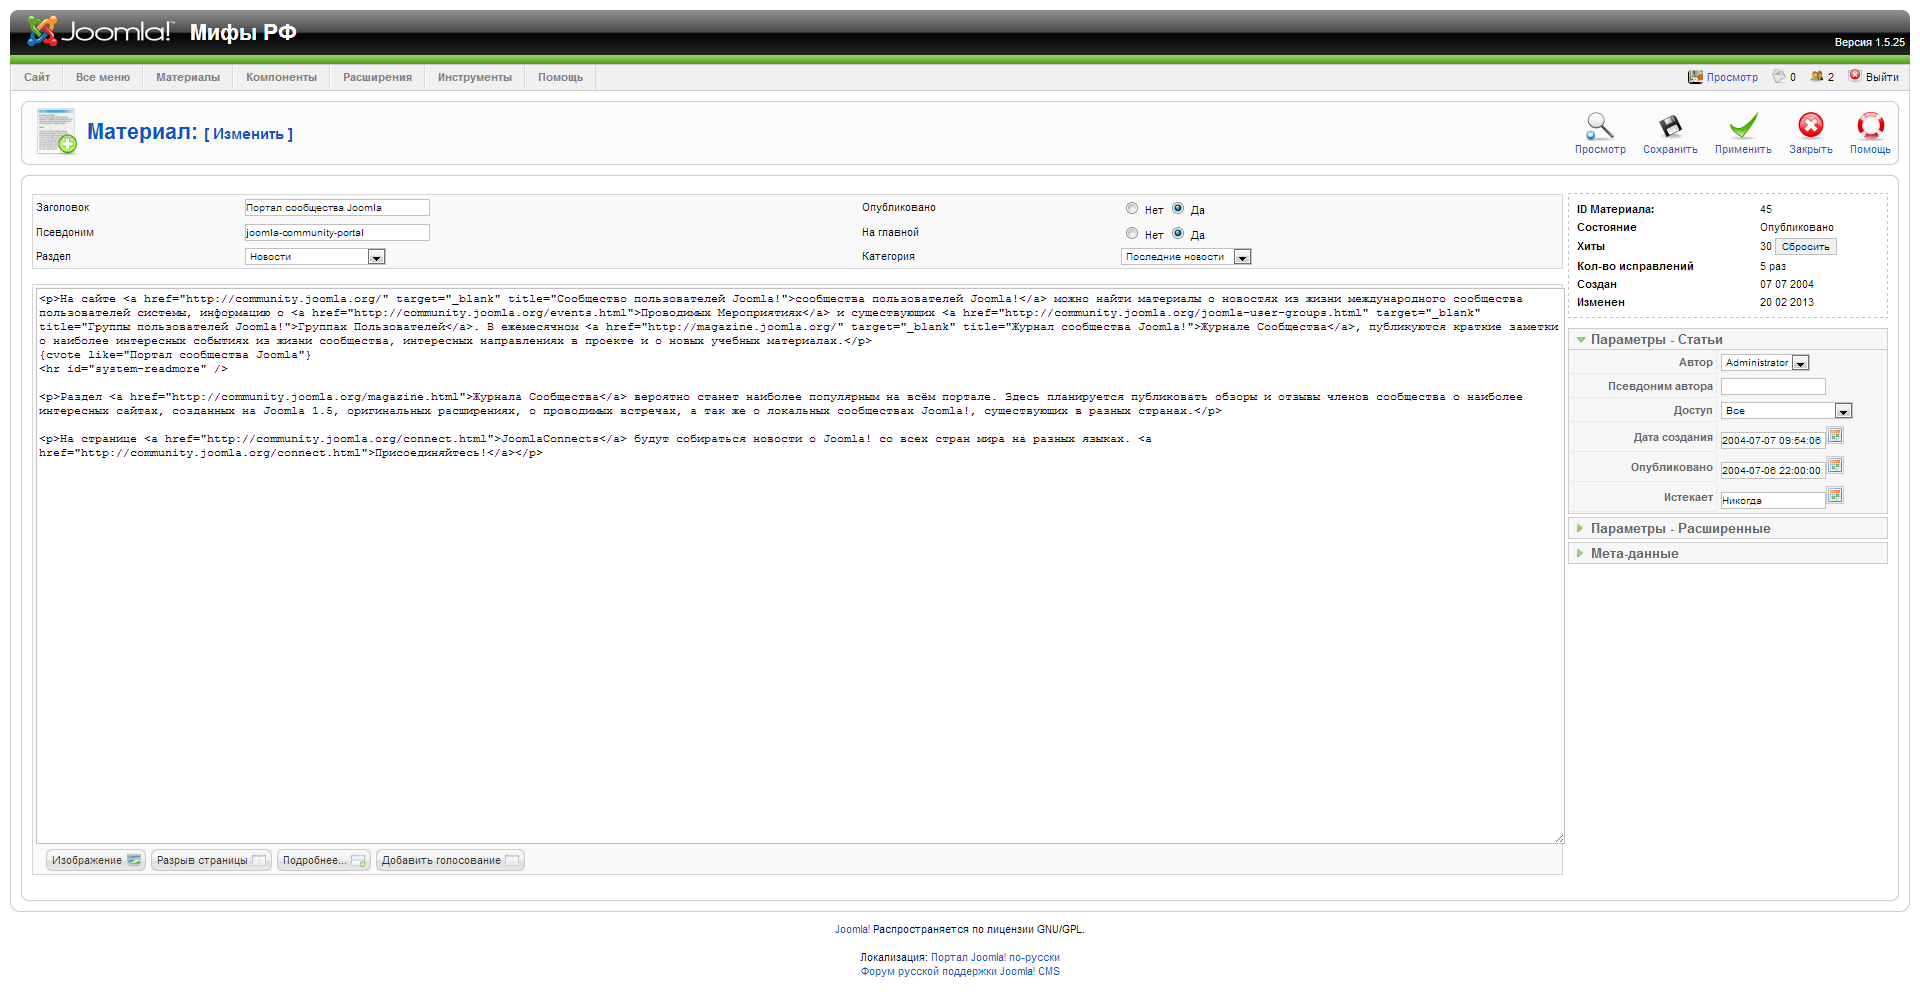The width and height of the screenshot is (1920, 996).
Task: Insert page break via Разрыв страницы
Action: coord(211,860)
